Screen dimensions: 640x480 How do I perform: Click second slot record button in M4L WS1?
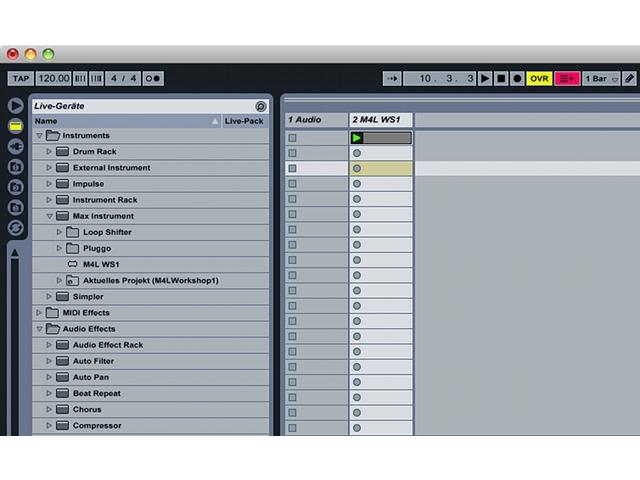(357, 153)
